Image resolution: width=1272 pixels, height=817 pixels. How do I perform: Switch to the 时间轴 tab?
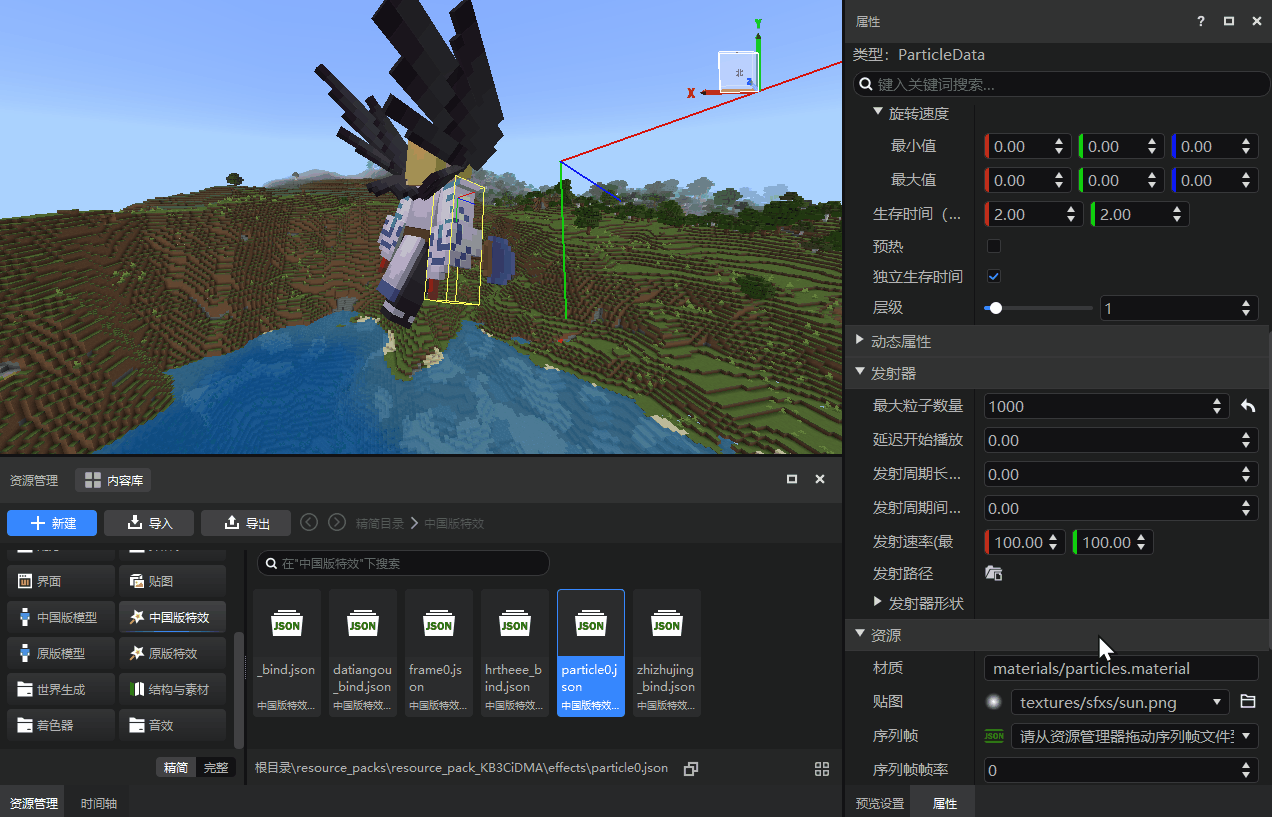[x=98, y=803]
